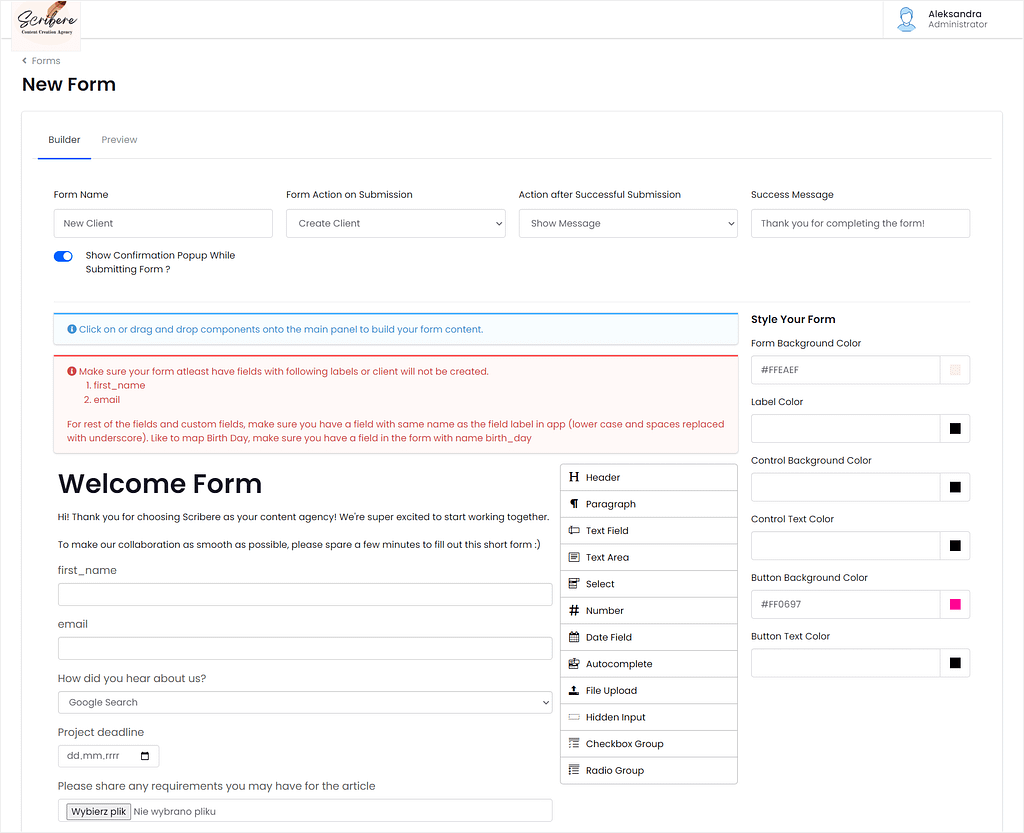Add a File Upload component
1024x833 pixels.
coord(648,691)
